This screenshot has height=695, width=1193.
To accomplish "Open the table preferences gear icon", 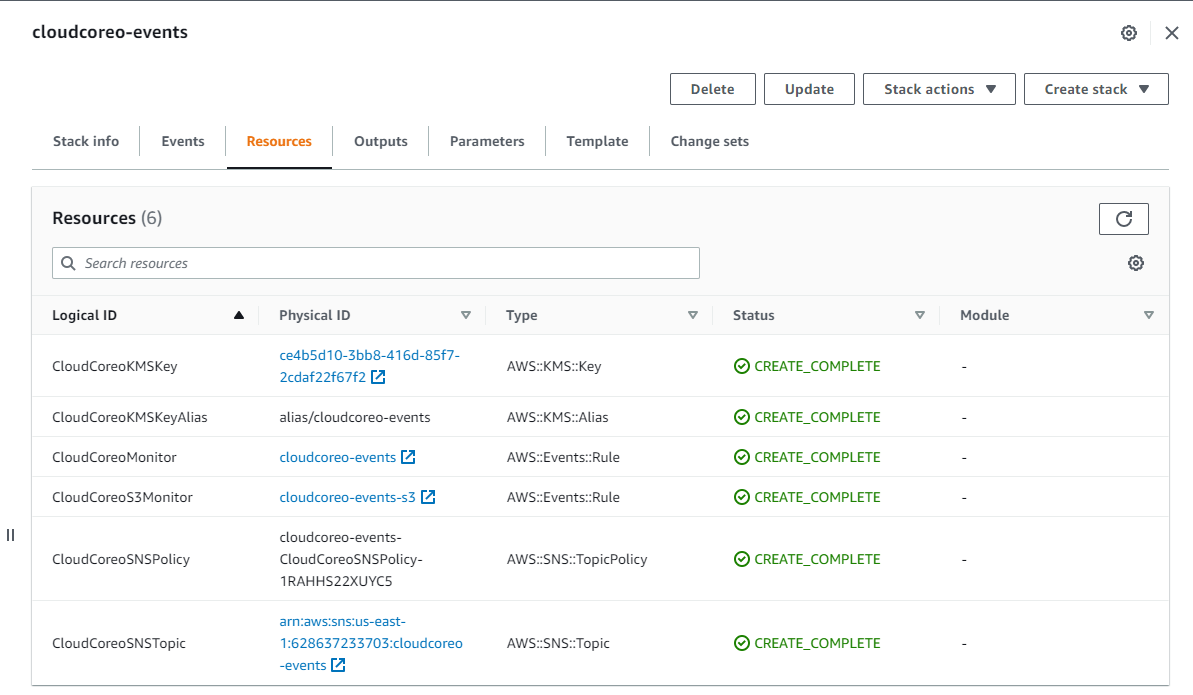I will tap(1136, 262).
